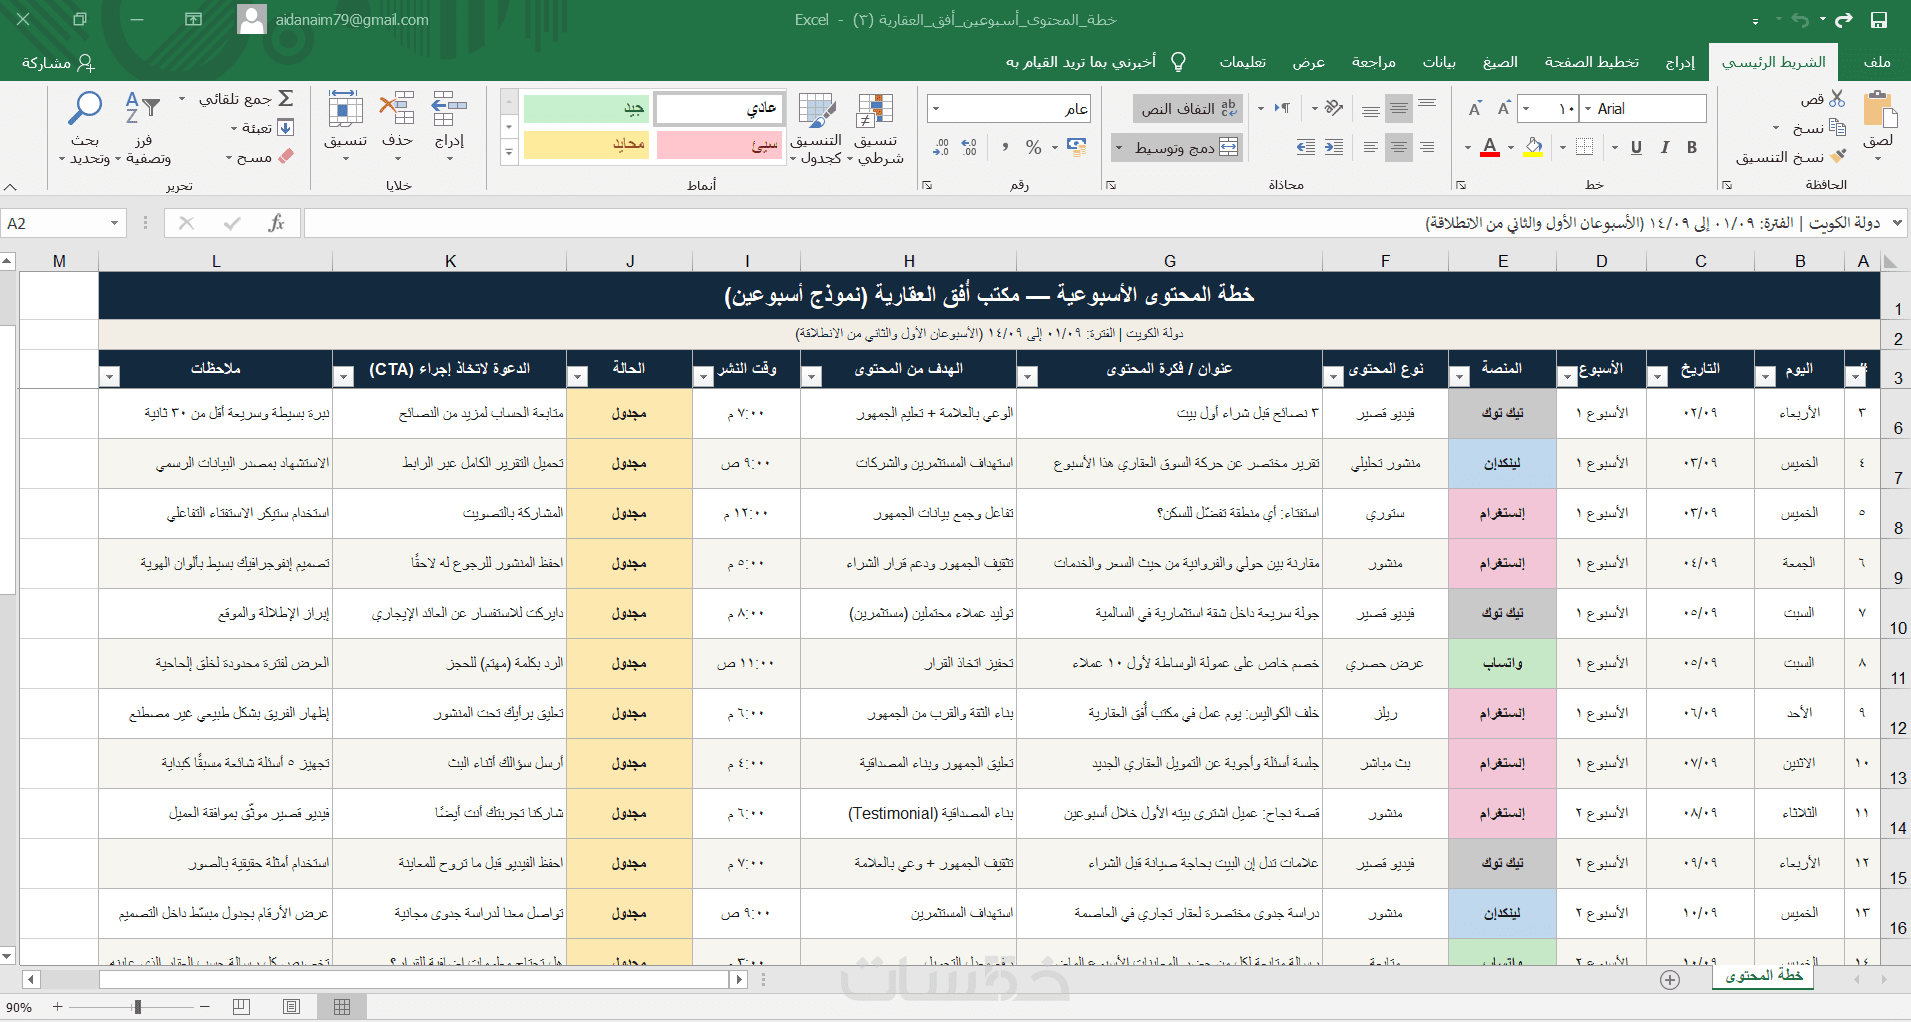Image resolution: width=1911 pixels, height=1022 pixels.
Task: Open the File (ملف) tab
Action: pyautogui.click(x=1877, y=62)
